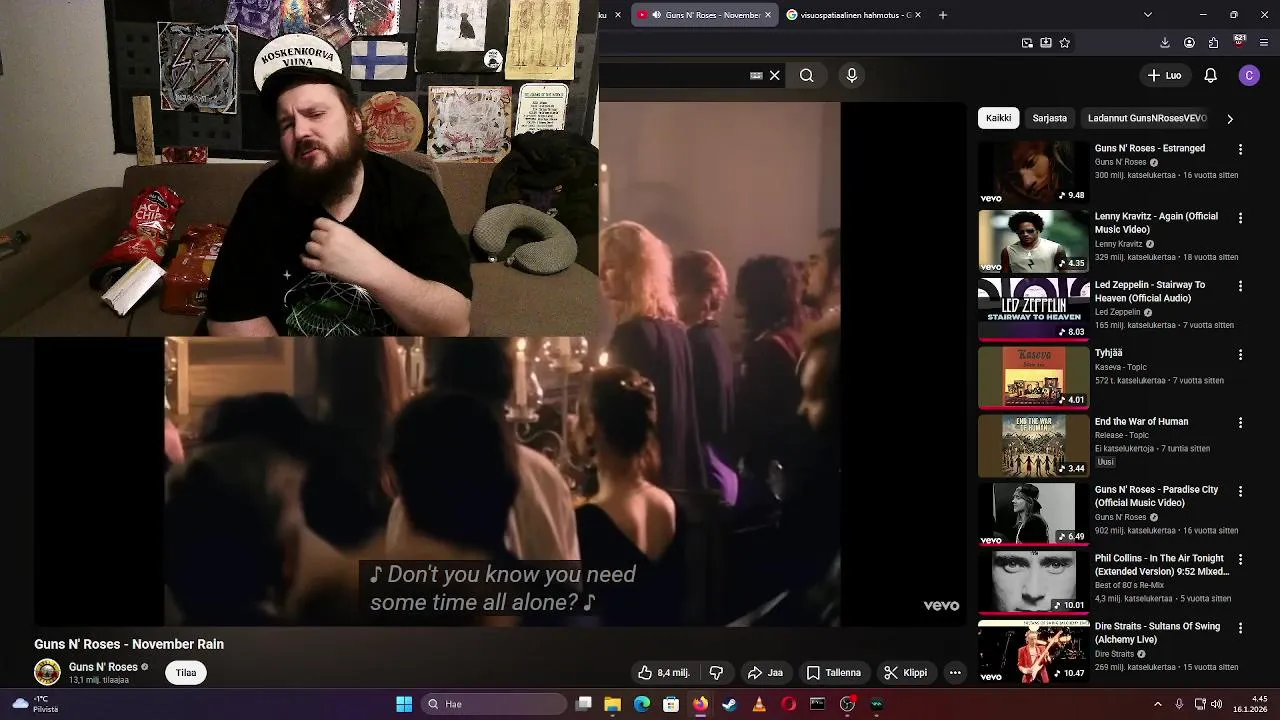Open options for Phil Collins video
The width and height of the screenshot is (1280, 720).
pyautogui.click(x=1240, y=559)
